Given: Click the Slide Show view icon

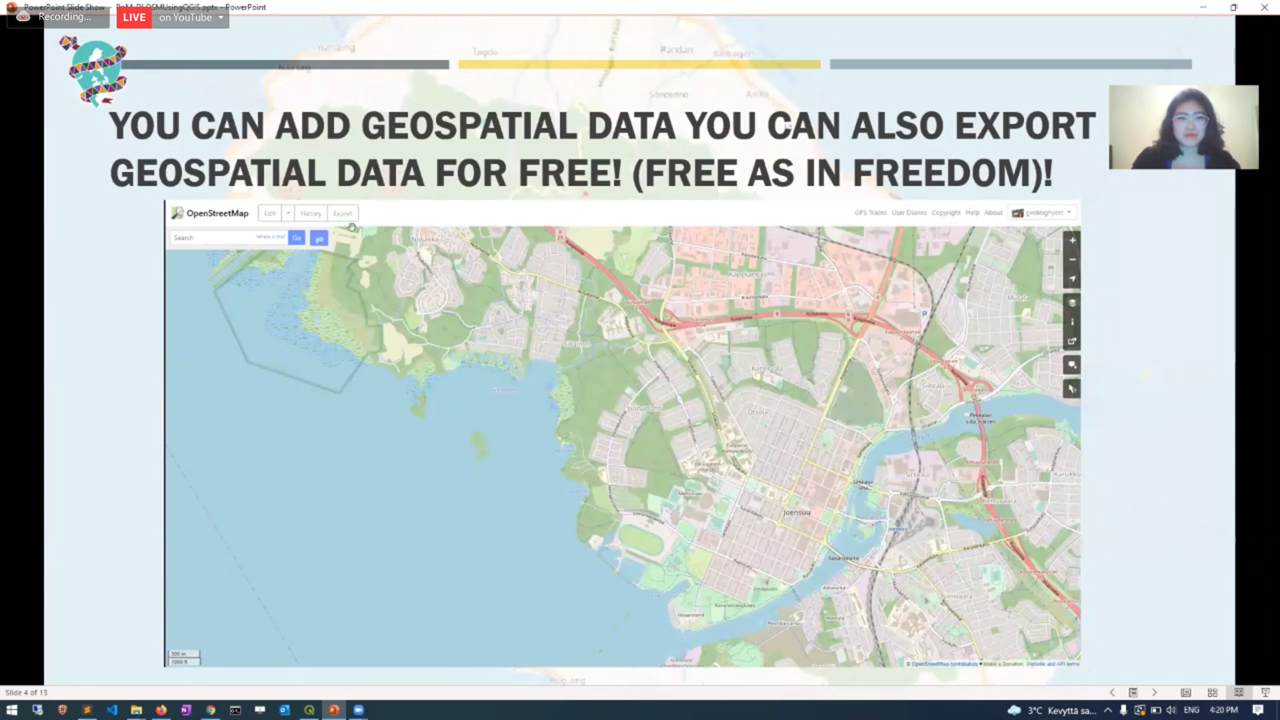Looking at the screenshot, I should coord(1265,692).
